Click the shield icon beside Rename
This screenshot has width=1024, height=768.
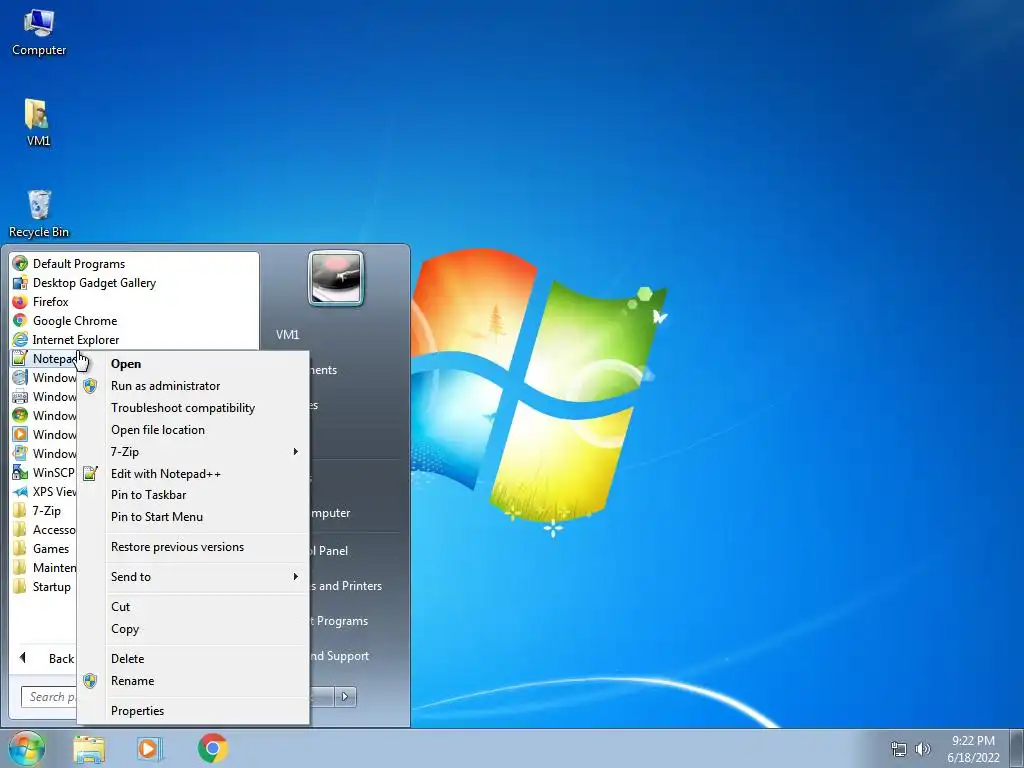pos(90,681)
